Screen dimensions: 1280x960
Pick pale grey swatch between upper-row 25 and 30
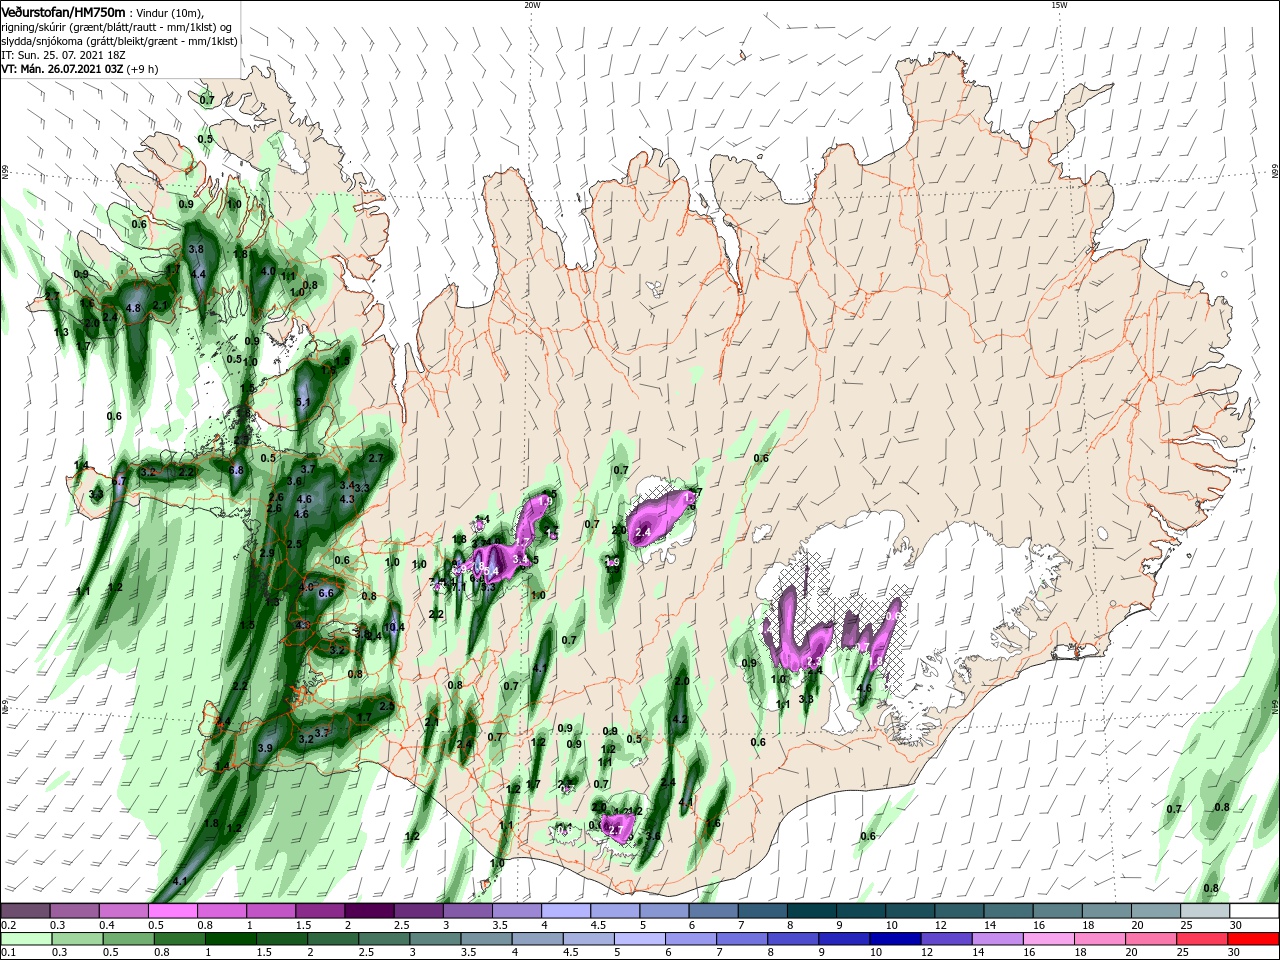[1205, 911]
